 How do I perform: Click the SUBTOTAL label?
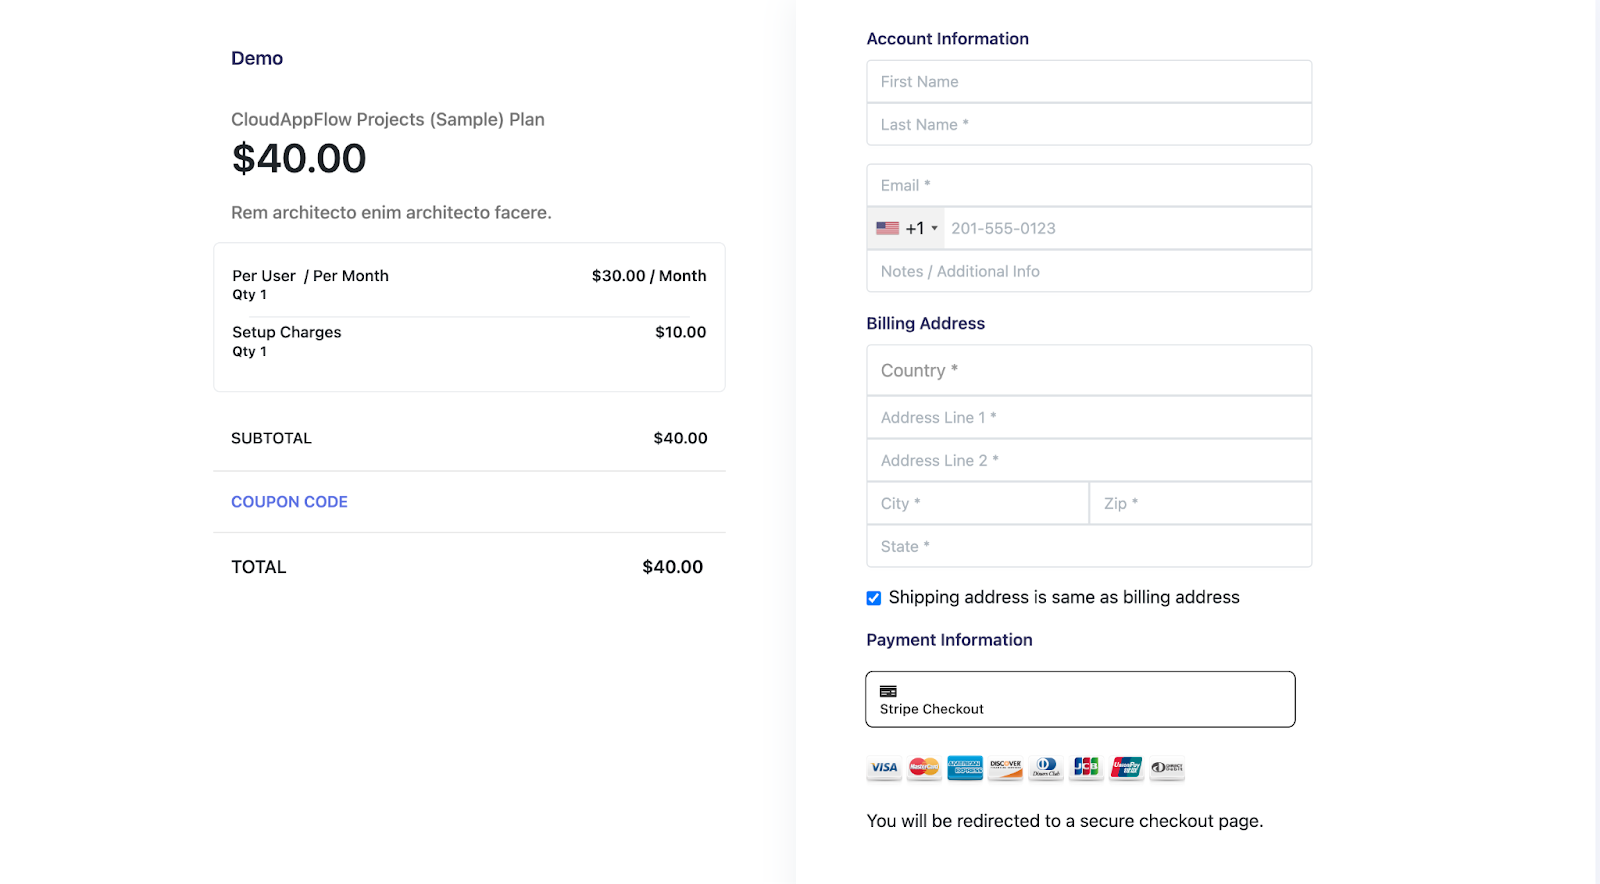(271, 438)
